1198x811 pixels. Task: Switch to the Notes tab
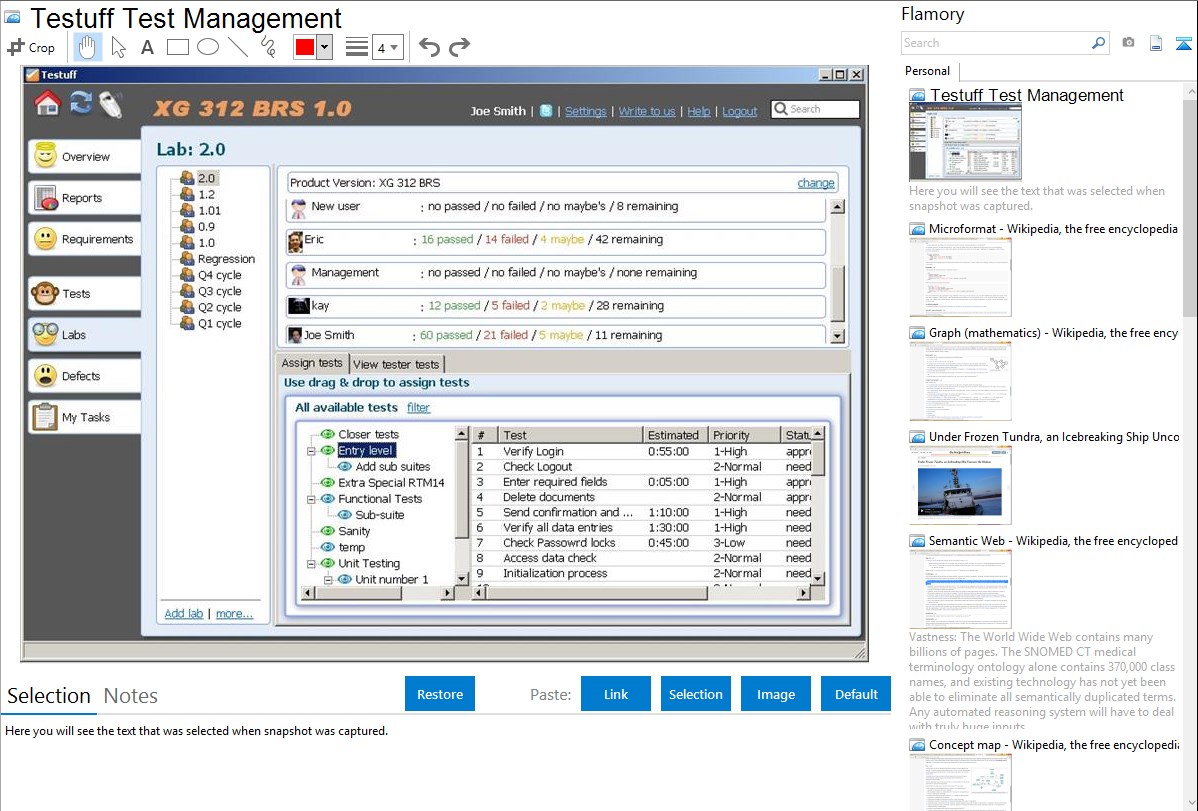[x=130, y=696]
